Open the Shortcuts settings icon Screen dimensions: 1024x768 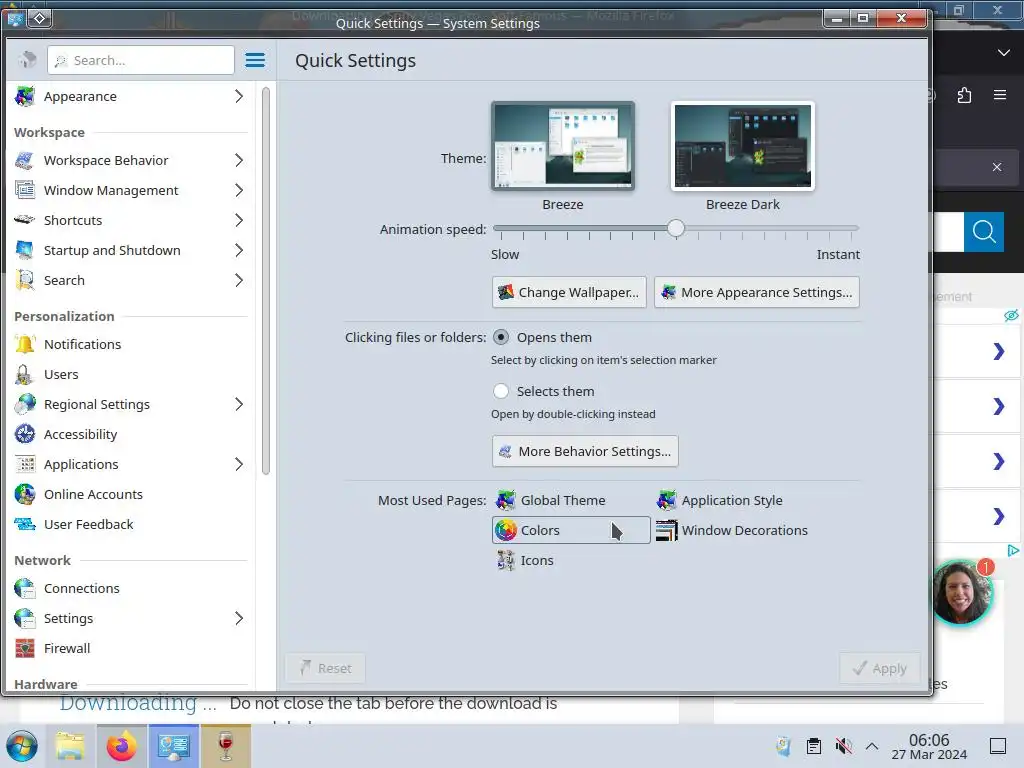tap(25, 220)
